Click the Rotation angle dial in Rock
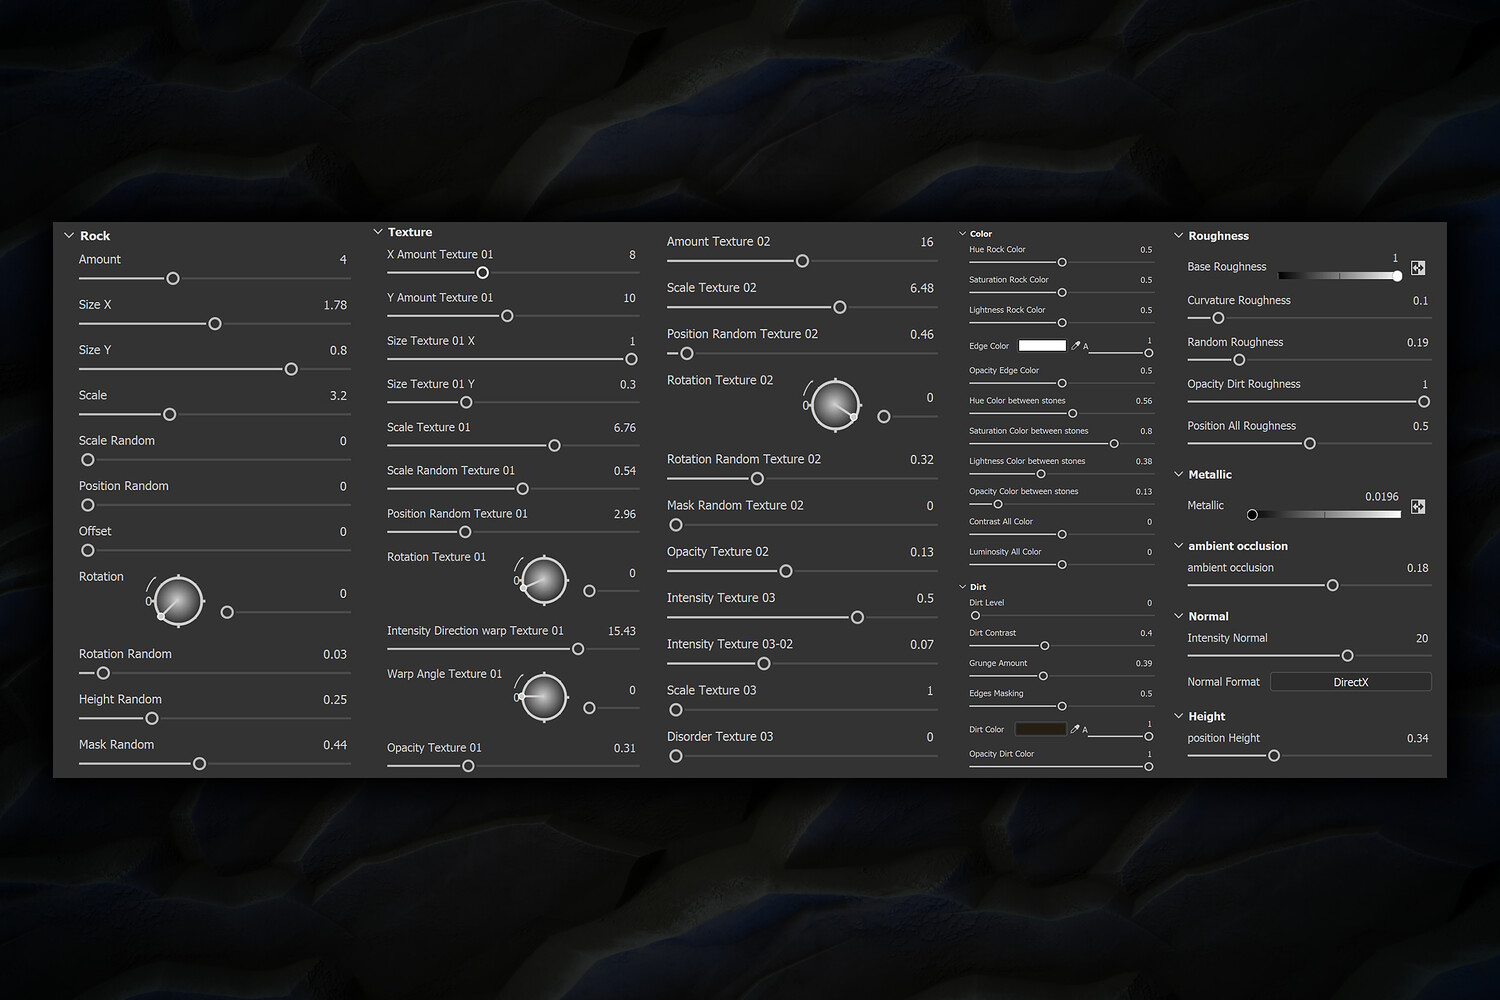Viewport: 1500px width, 1000px height. [x=178, y=601]
